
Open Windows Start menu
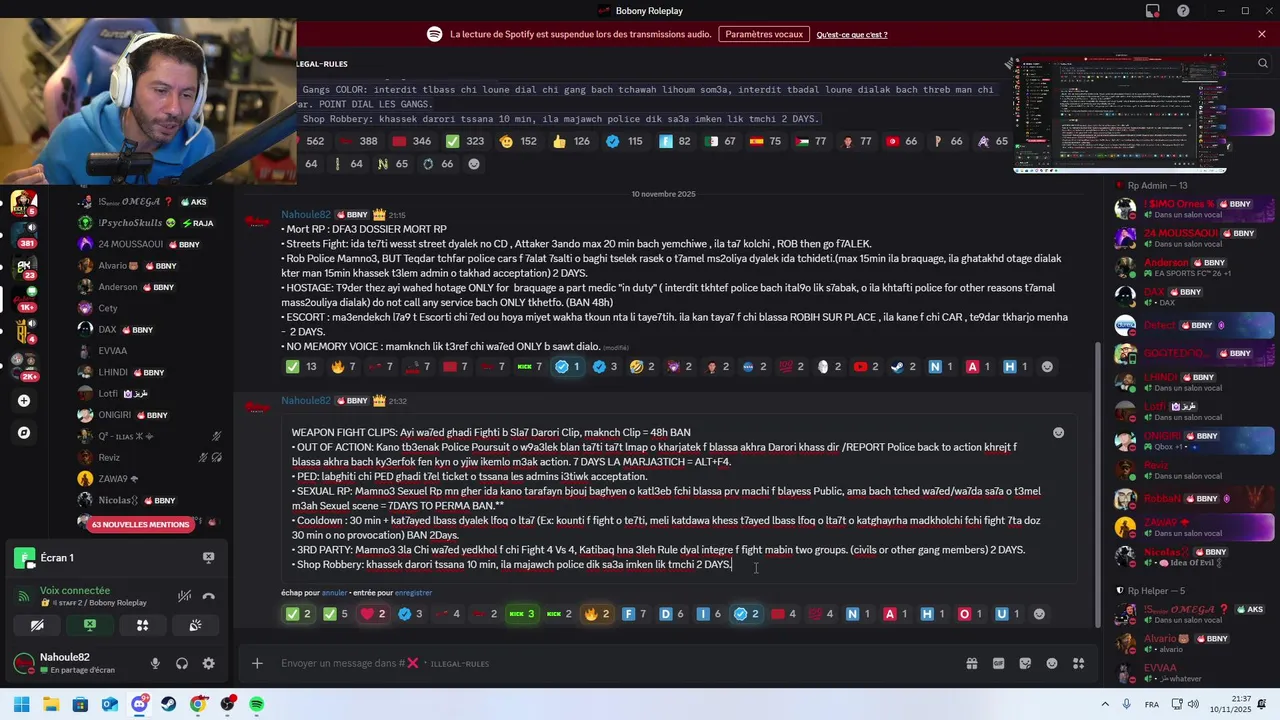[x=21, y=705]
